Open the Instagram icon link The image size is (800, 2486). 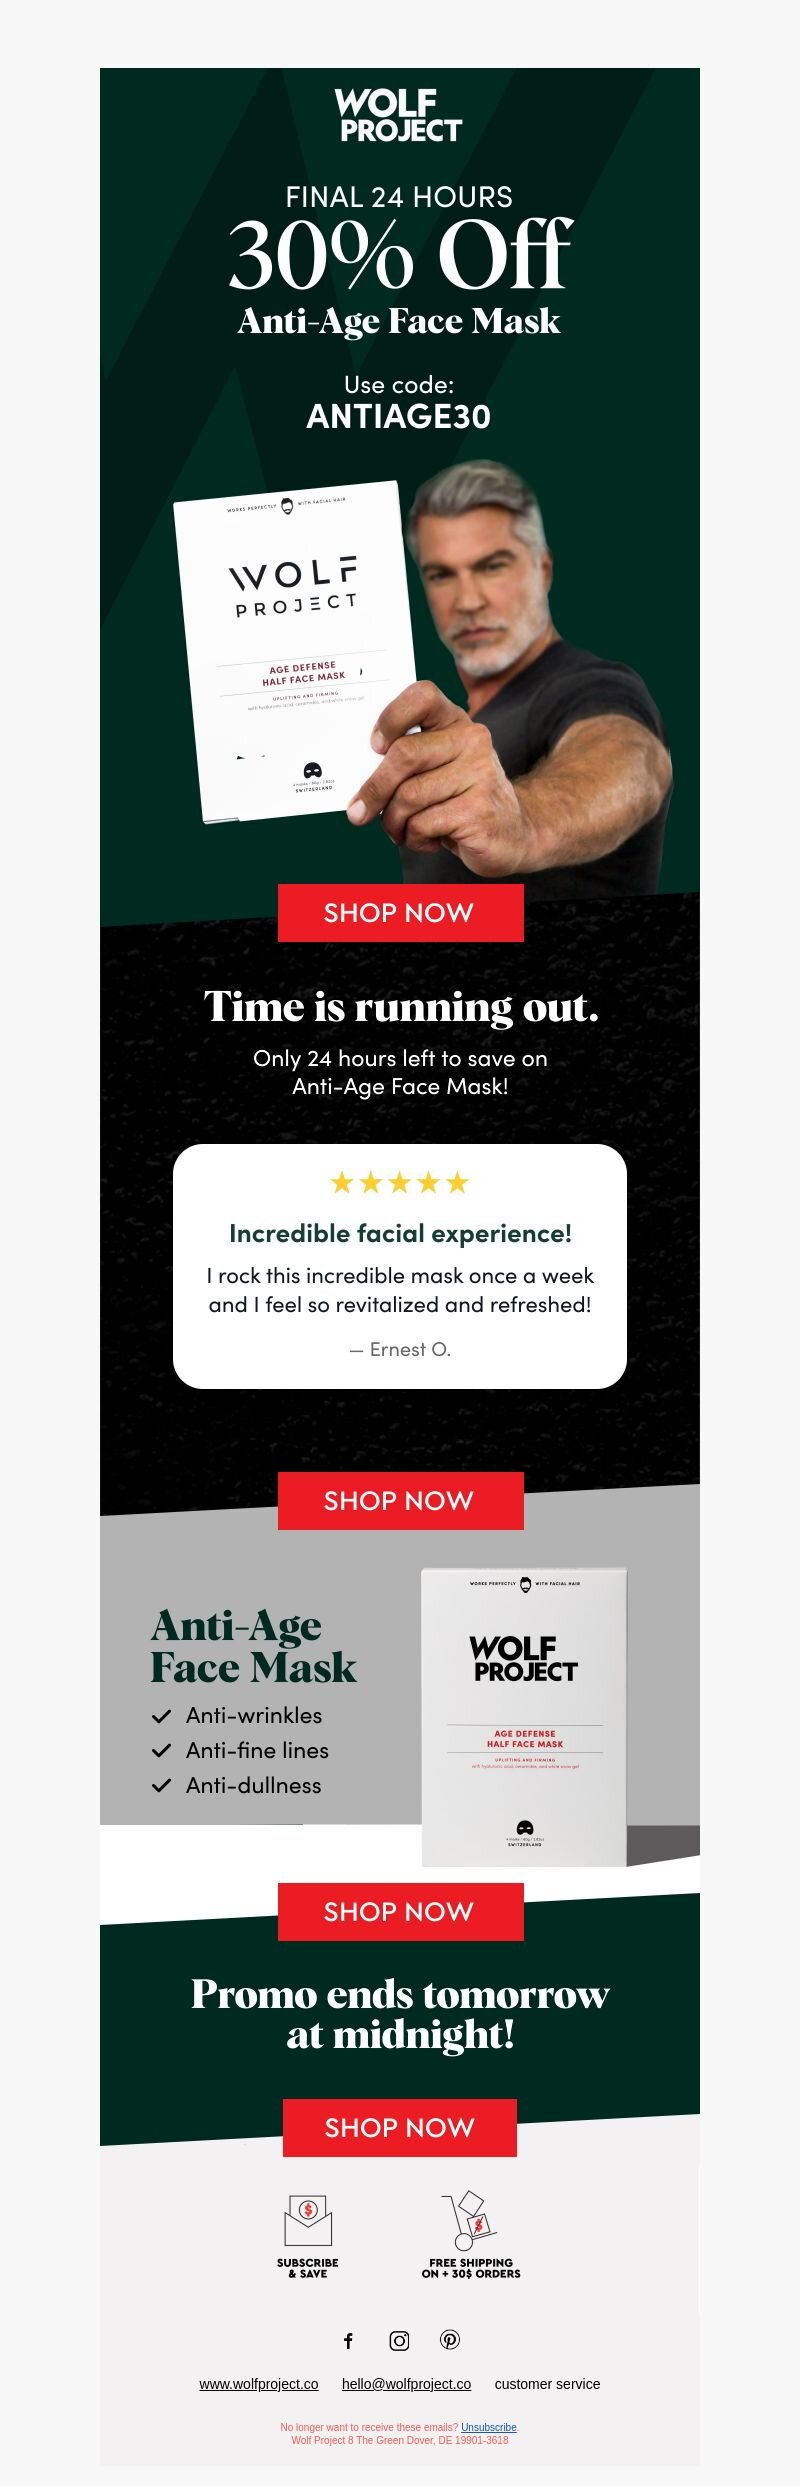[399, 2341]
